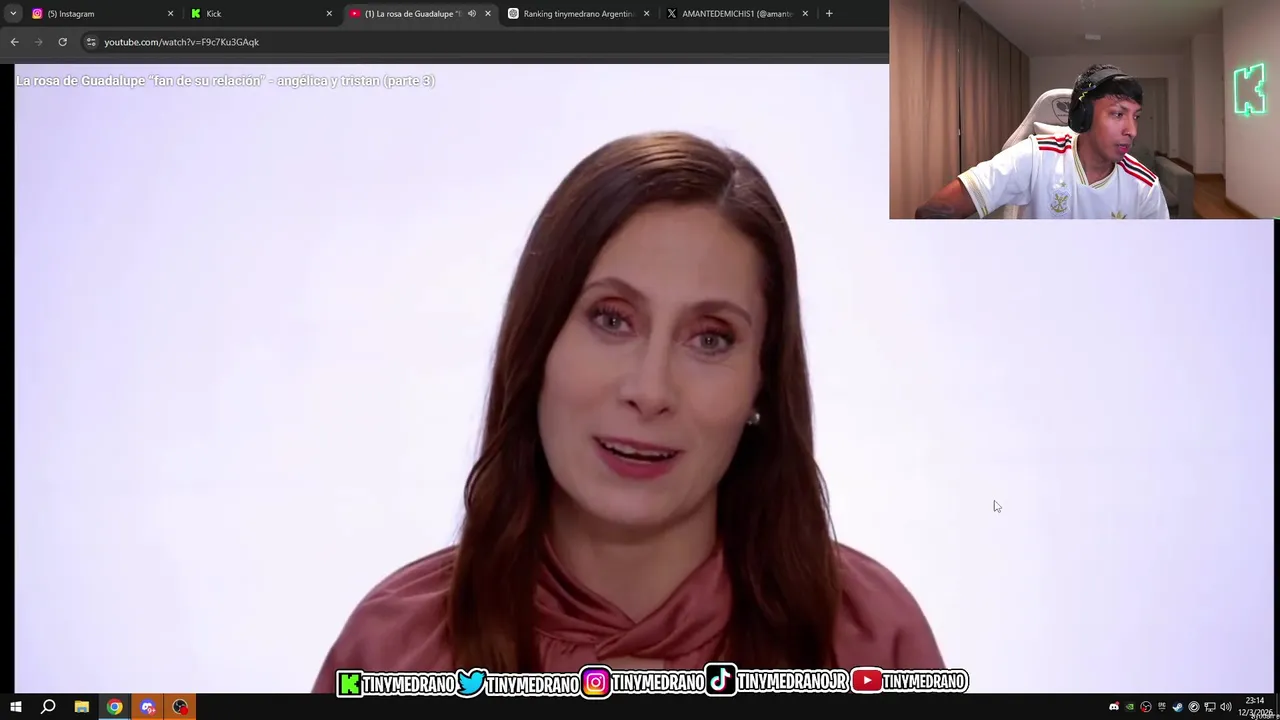Open the Windows Start menu
This screenshot has width=1280, height=720.
16,707
